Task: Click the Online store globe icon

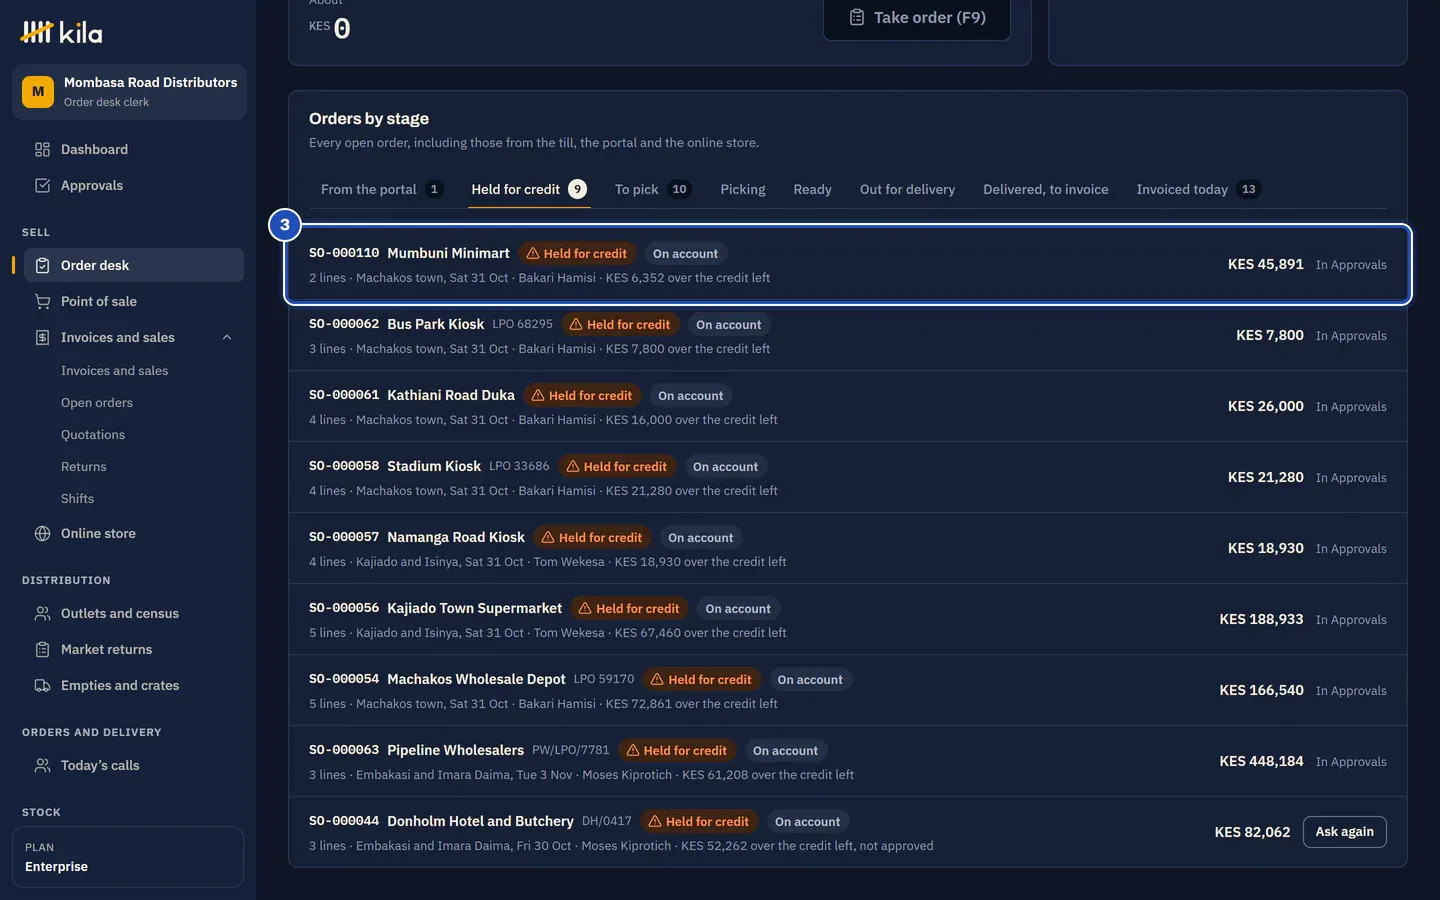Action: [42, 534]
